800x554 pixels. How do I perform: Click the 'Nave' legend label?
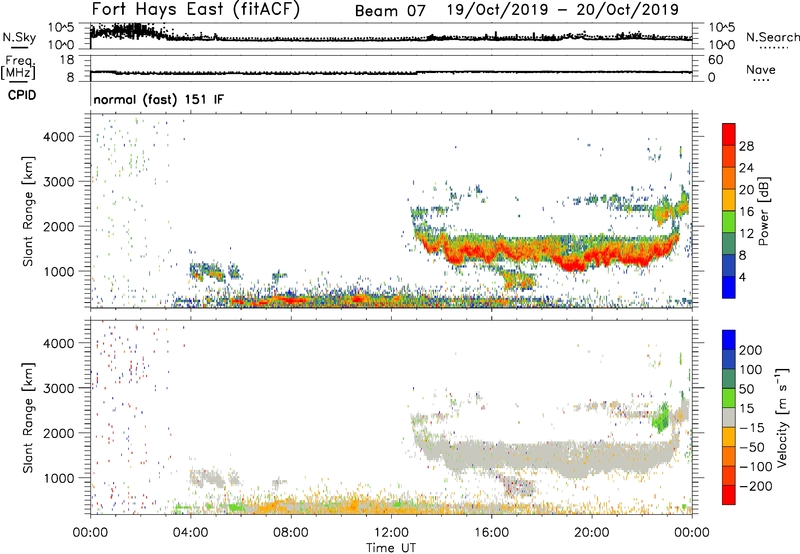tap(760, 69)
